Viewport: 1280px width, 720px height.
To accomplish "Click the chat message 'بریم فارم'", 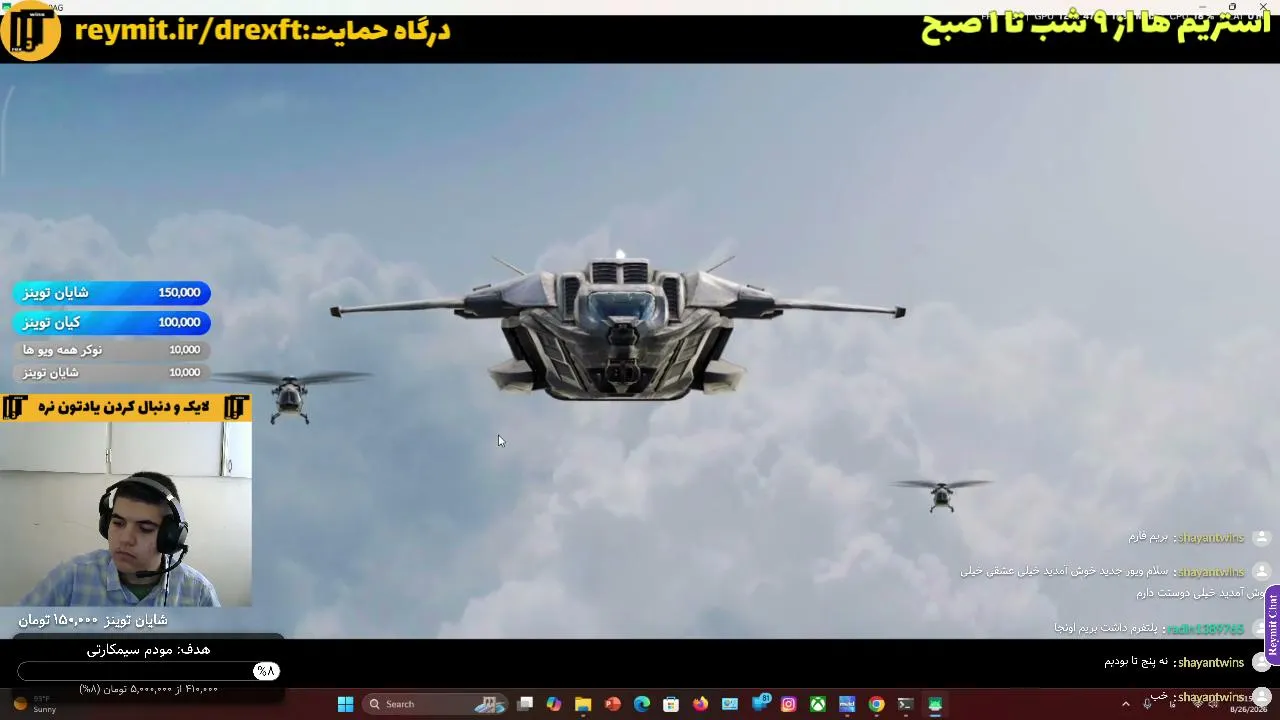I will point(1149,537).
